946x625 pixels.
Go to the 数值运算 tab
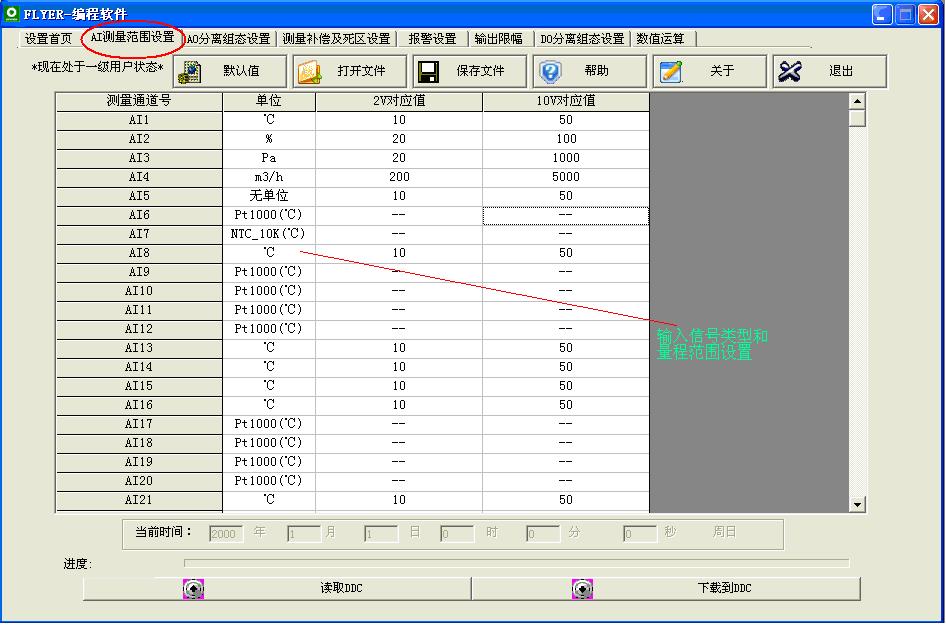pos(661,39)
